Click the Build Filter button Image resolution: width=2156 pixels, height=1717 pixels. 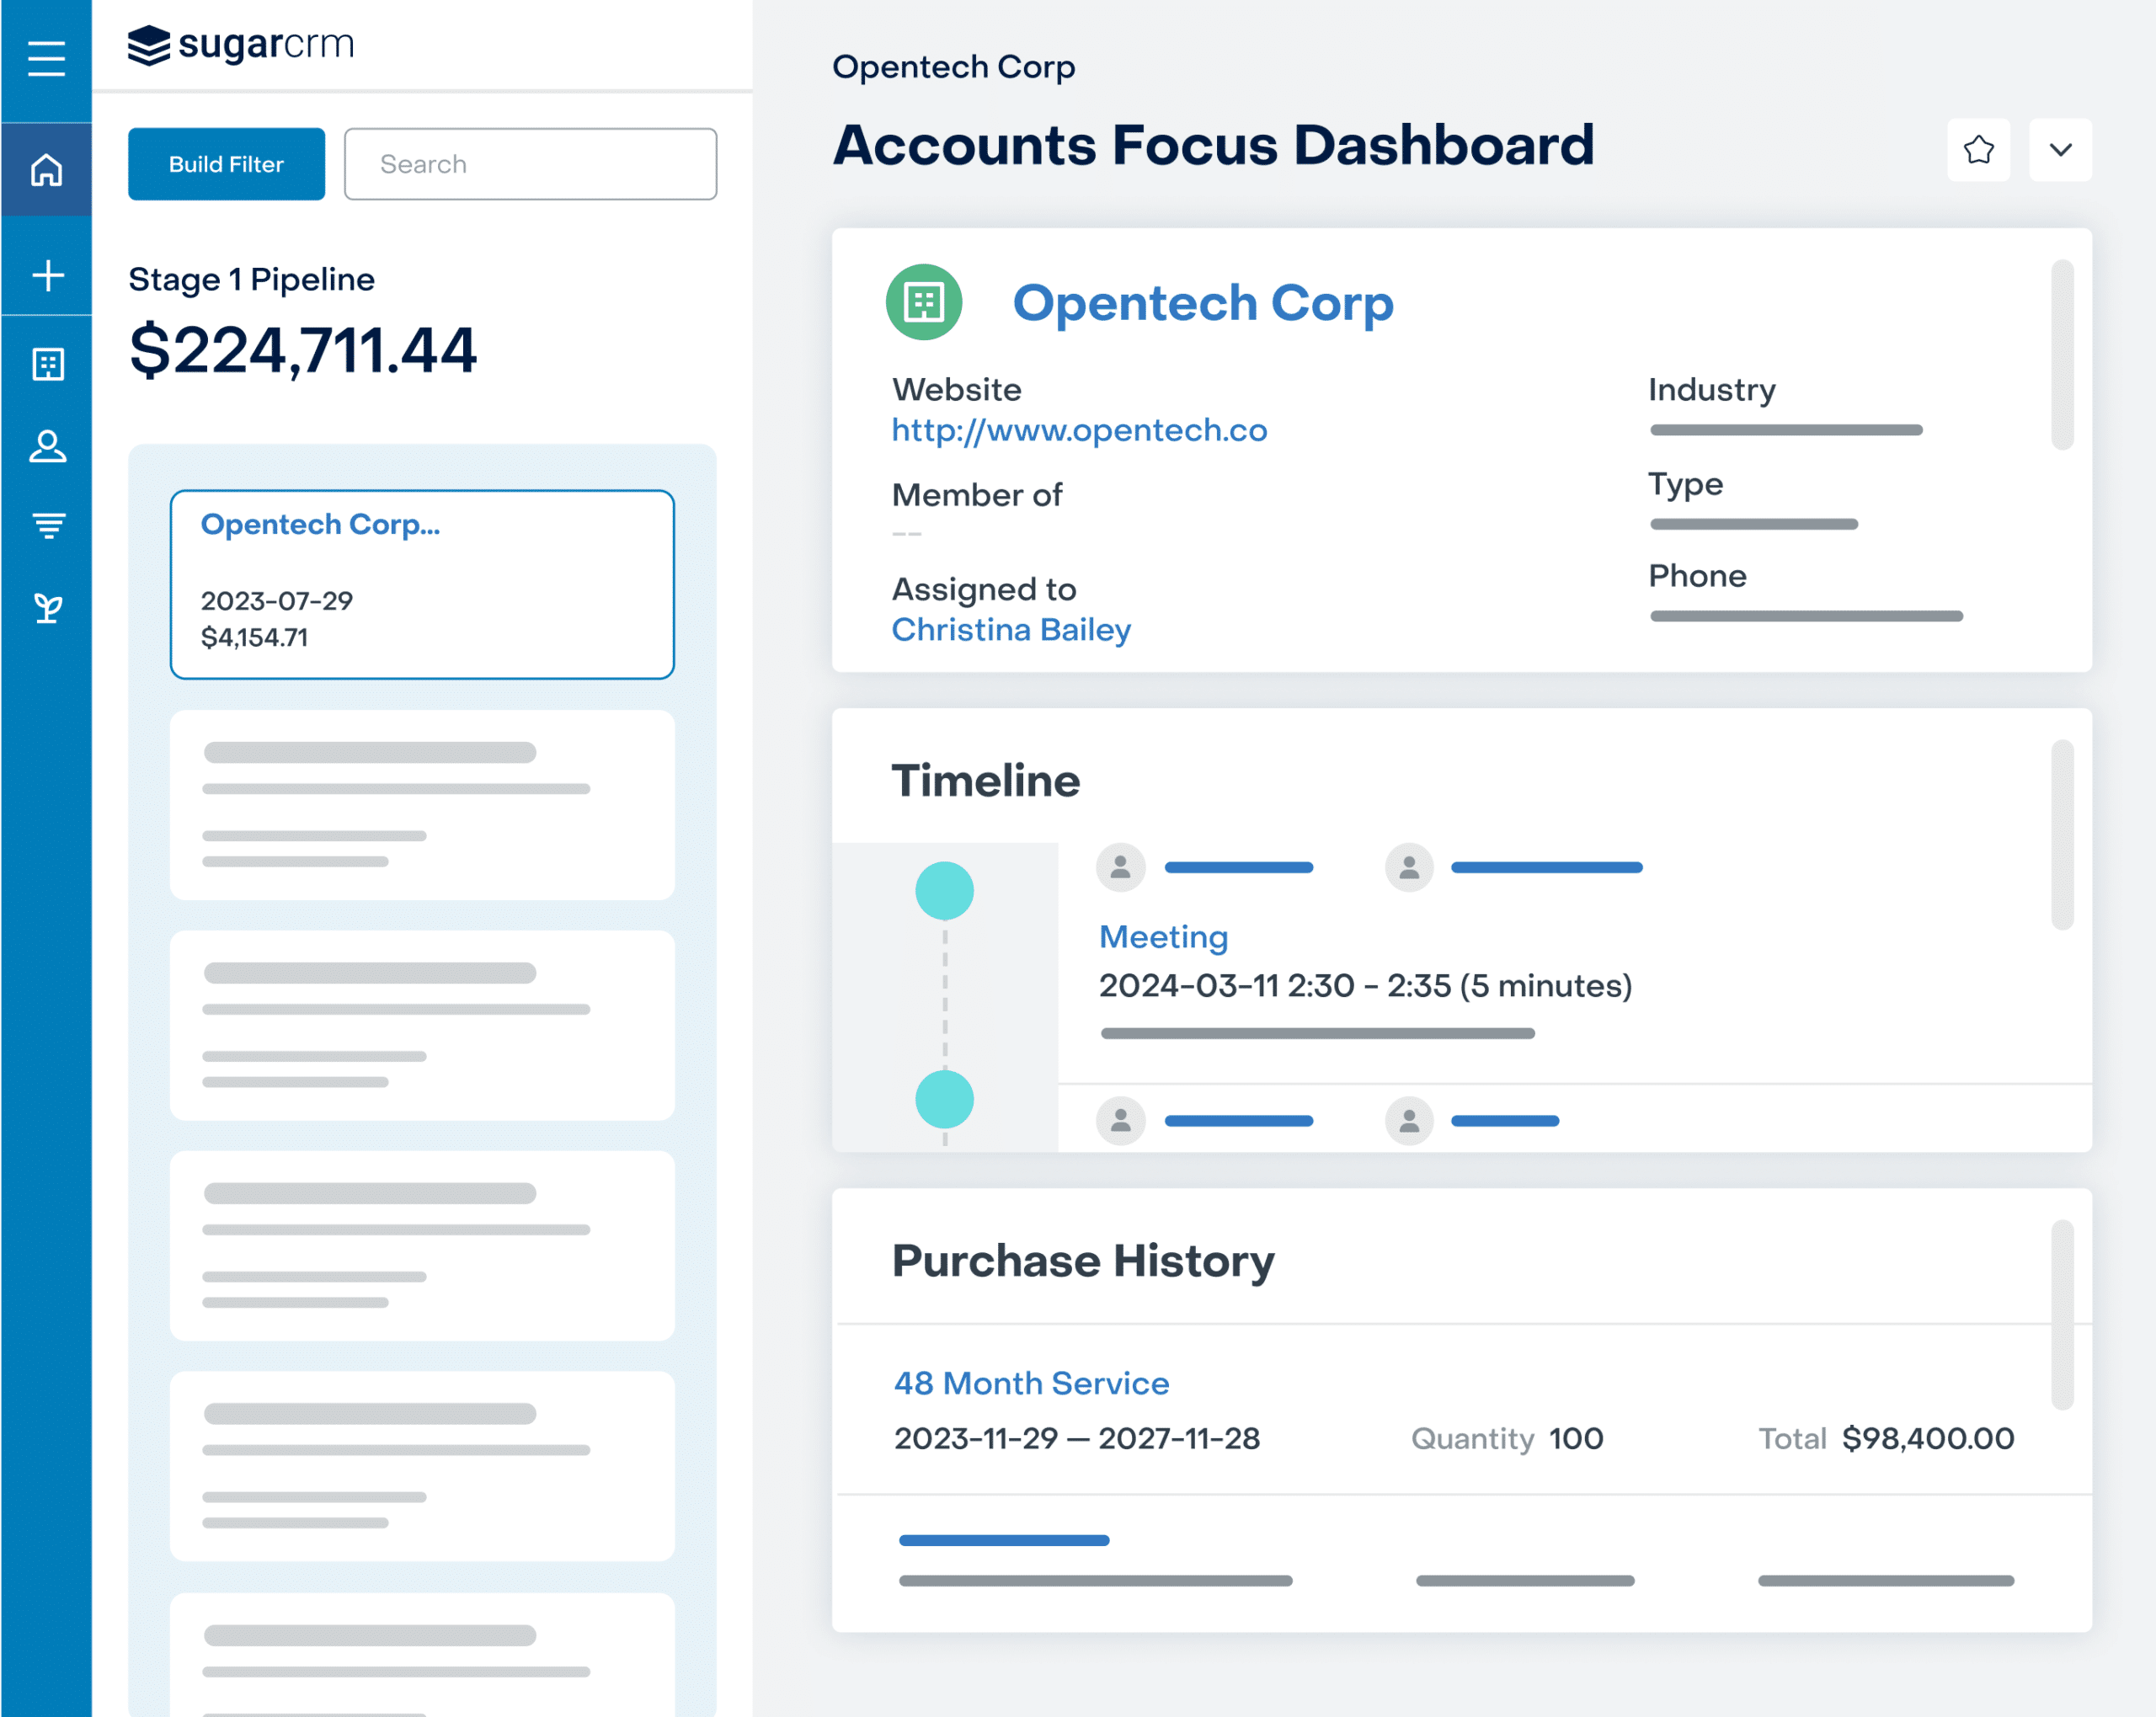(x=226, y=163)
